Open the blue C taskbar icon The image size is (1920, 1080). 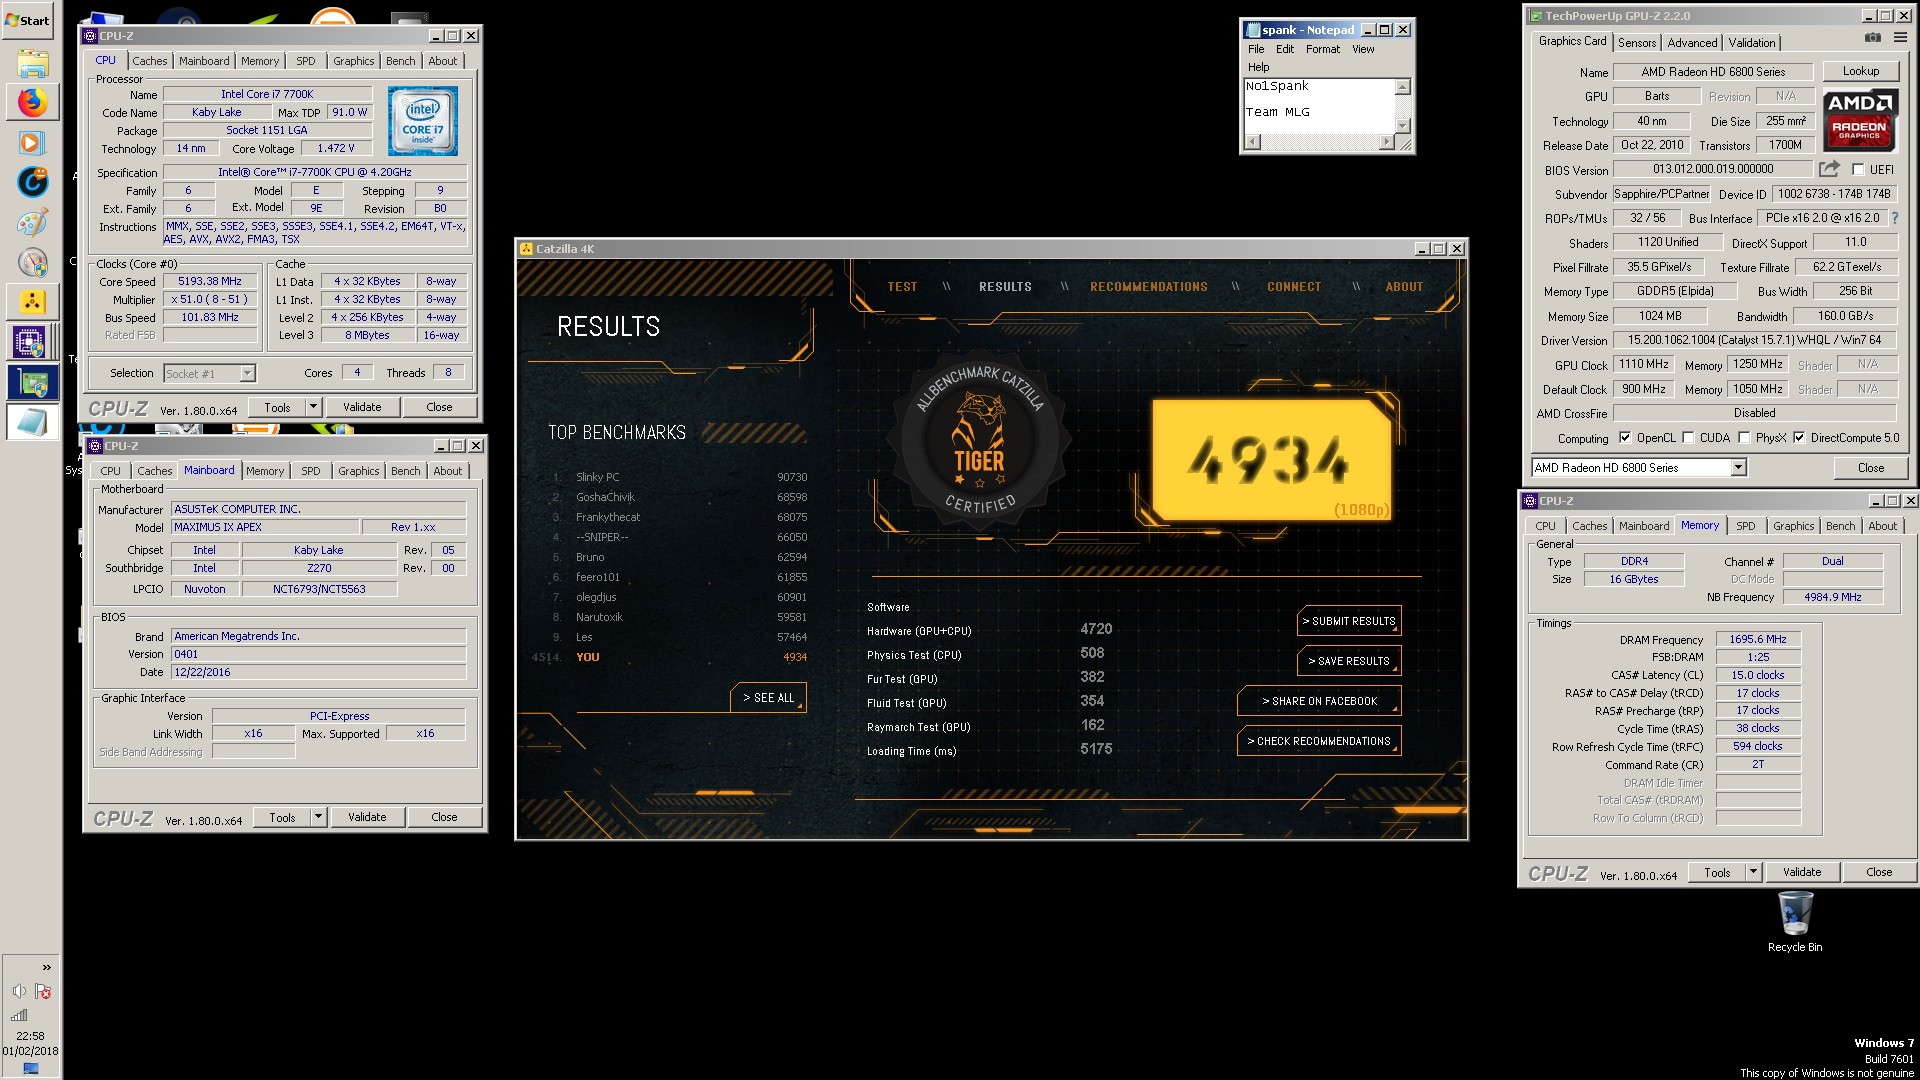pos(32,182)
